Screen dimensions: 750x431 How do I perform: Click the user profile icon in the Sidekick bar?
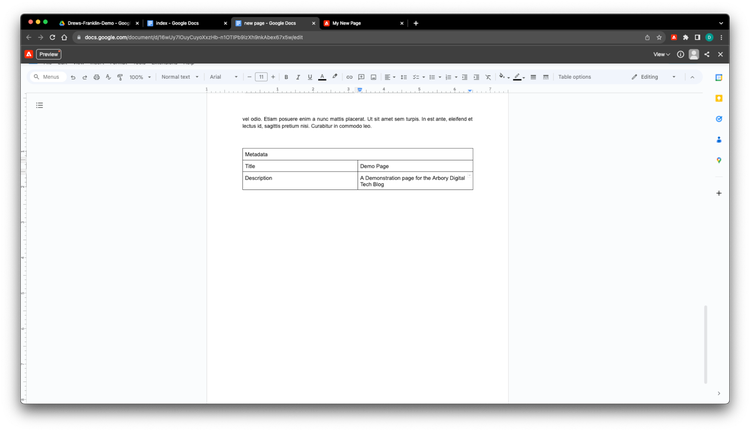(x=694, y=55)
